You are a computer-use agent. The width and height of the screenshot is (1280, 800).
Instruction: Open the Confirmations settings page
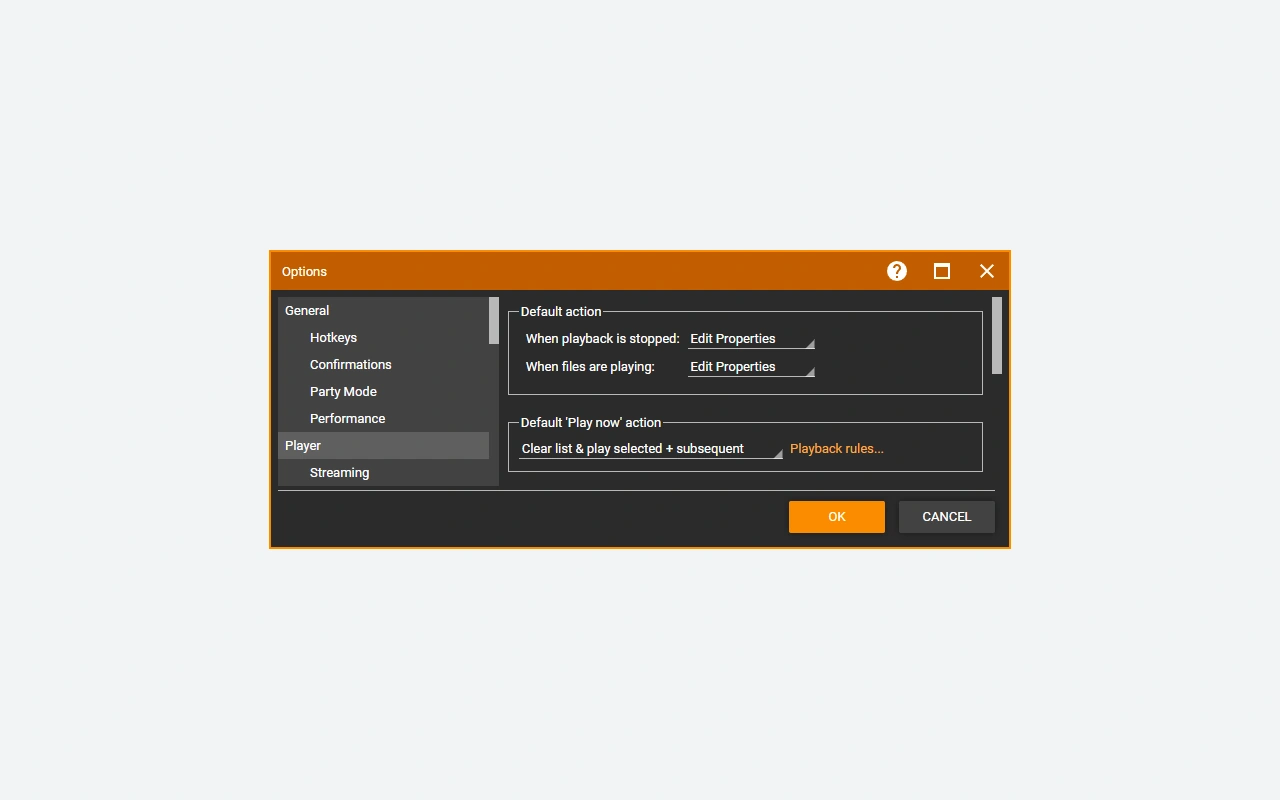point(383,365)
